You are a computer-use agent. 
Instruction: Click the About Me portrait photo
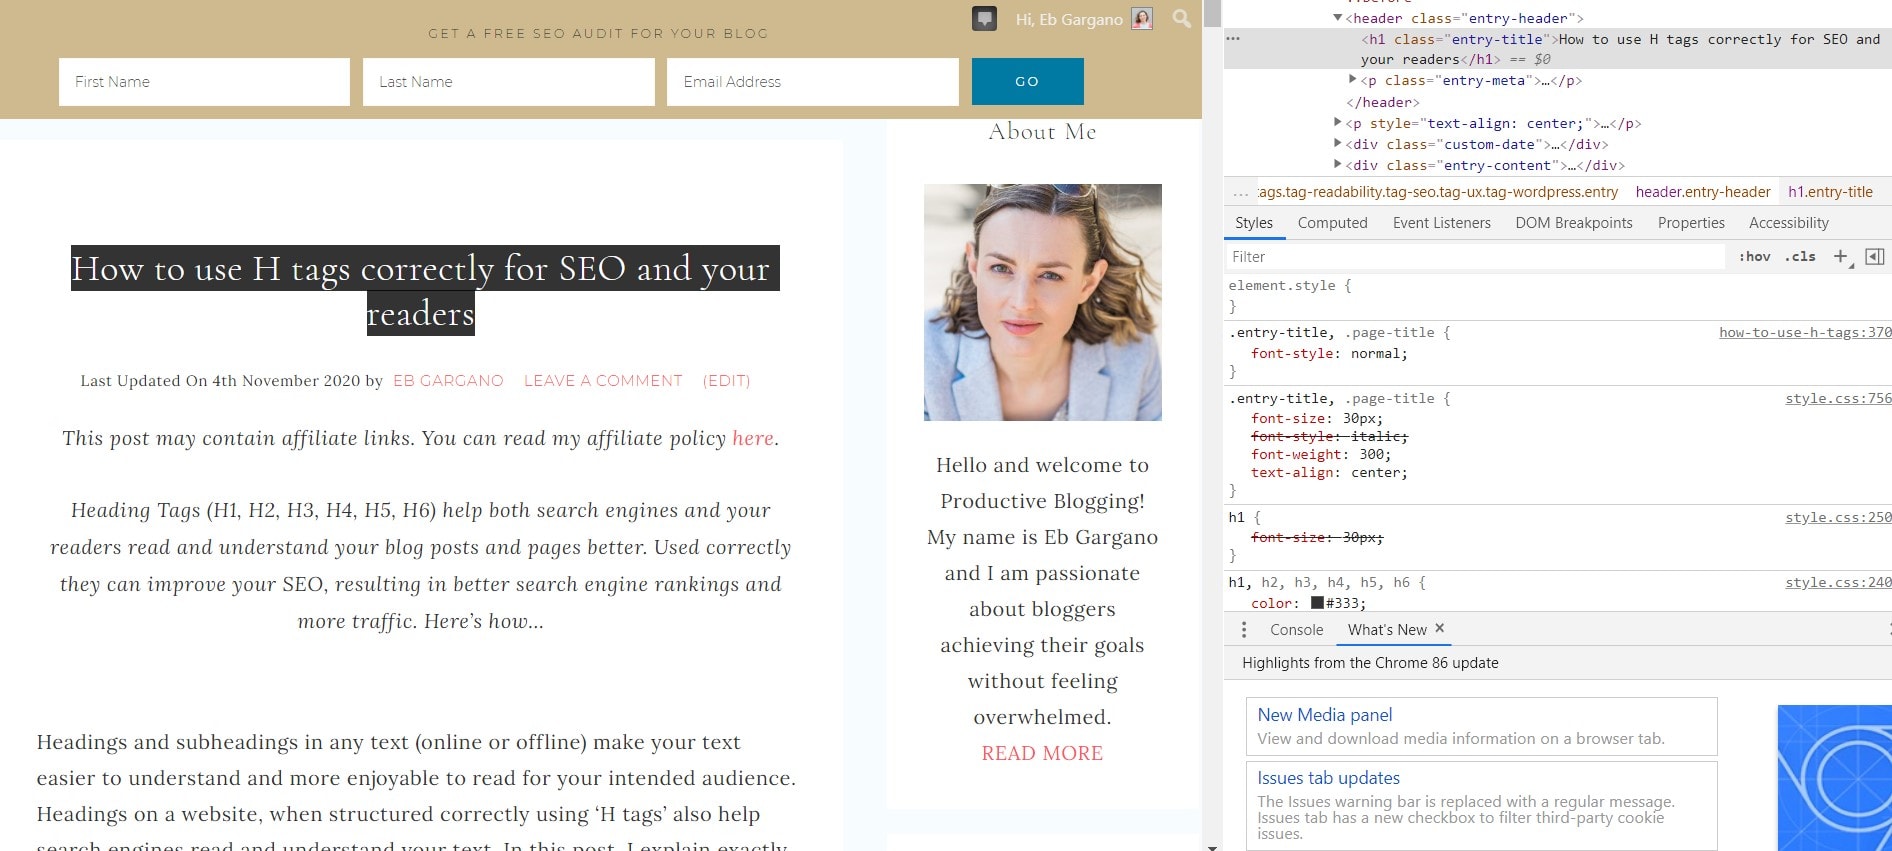(x=1042, y=302)
